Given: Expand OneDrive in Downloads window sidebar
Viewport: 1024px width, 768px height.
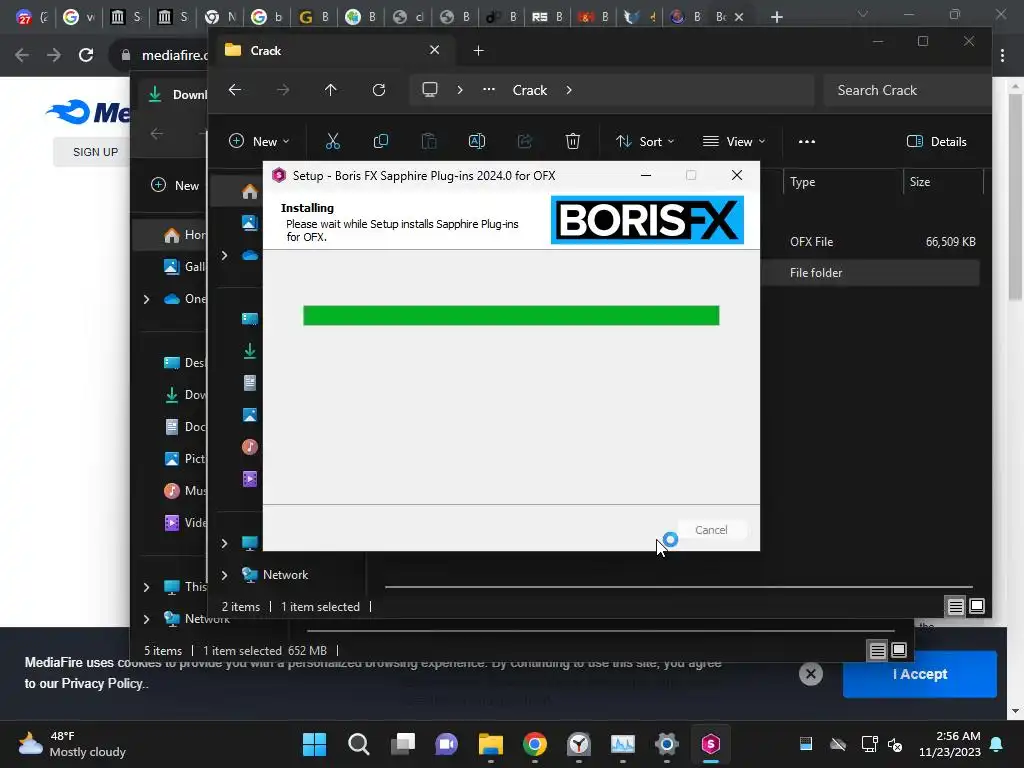Looking at the screenshot, I should (146, 299).
